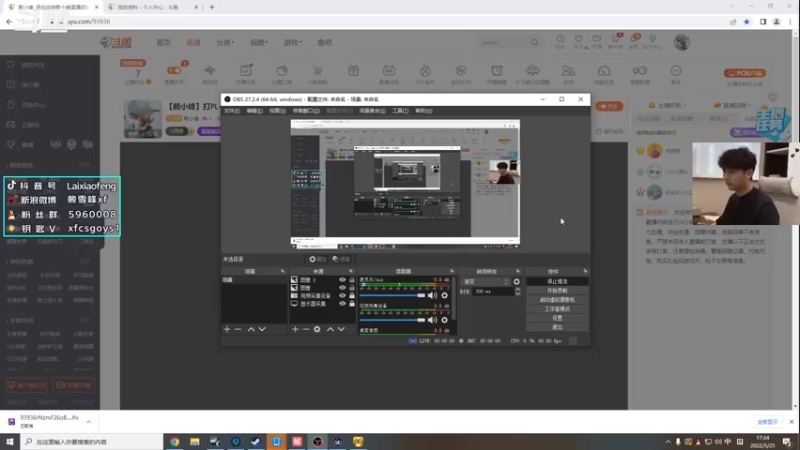Open the source filters toolbar button

[341, 259]
